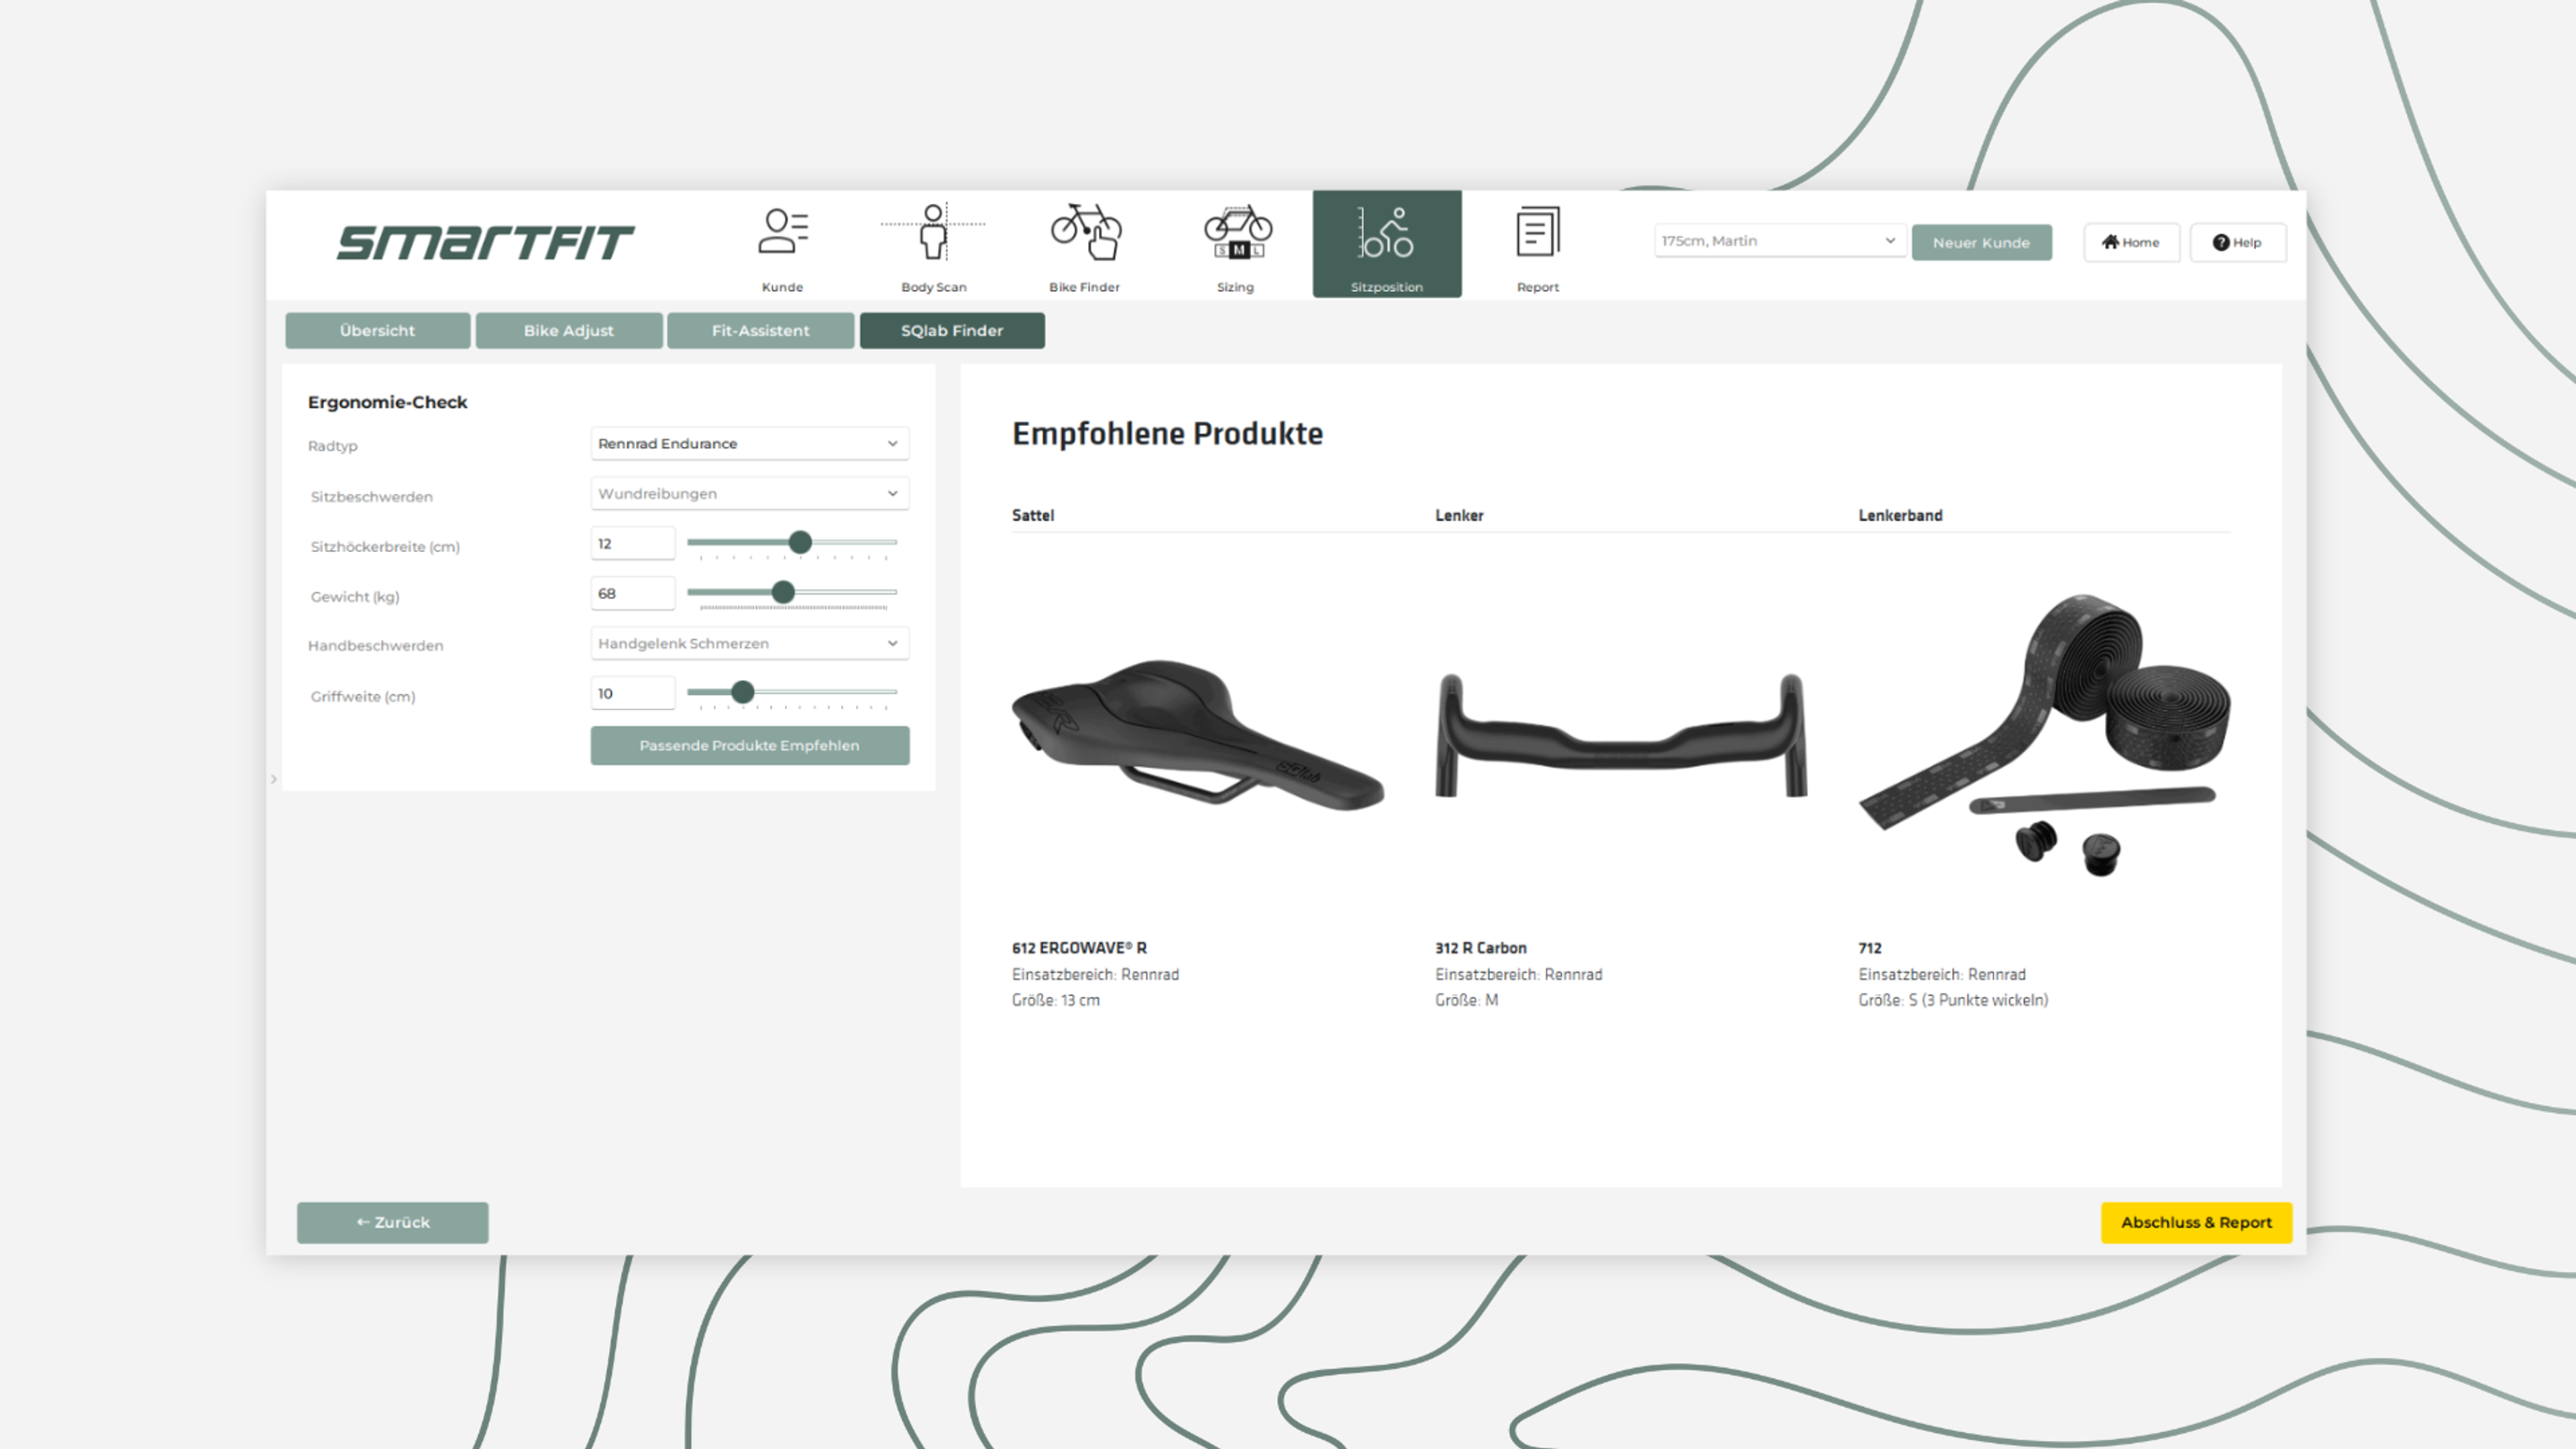Viewport: 2576px width, 1449px height.
Task: Switch to the Übersicht tab
Action: pyautogui.click(x=377, y=330)
